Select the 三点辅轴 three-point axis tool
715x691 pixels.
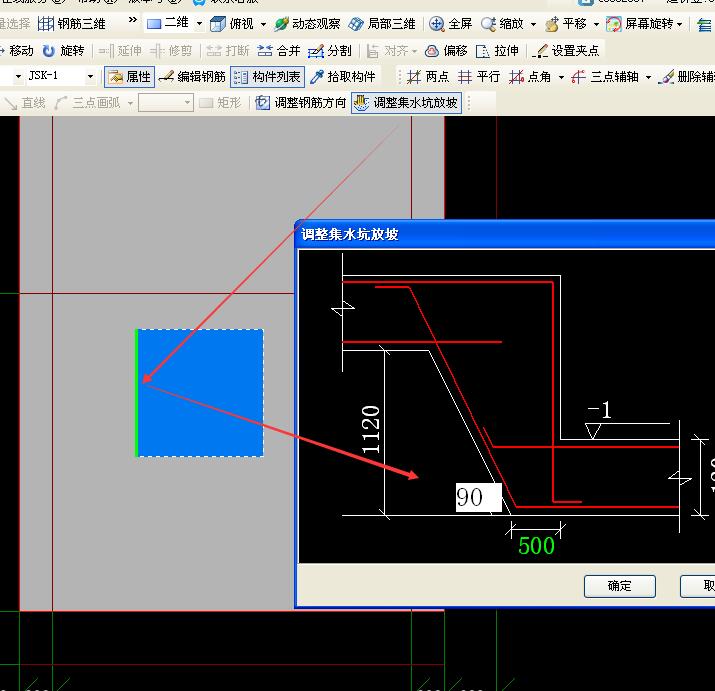(x=605, y=77)
